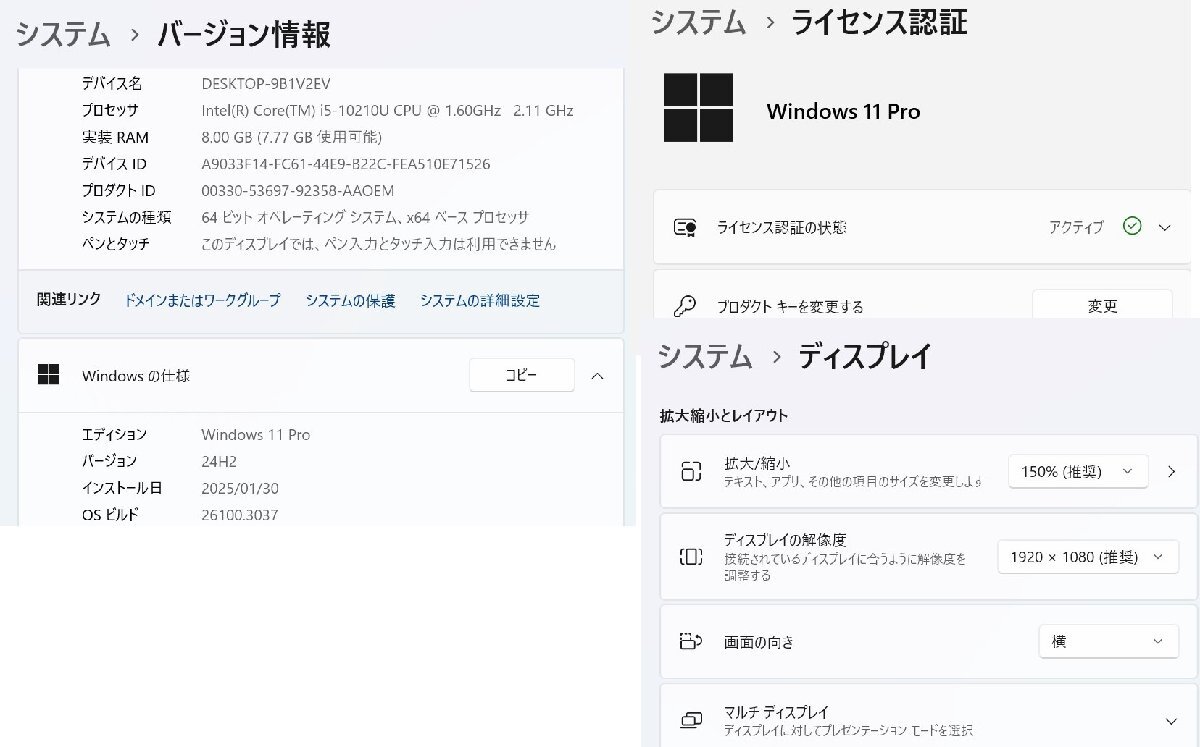Click the ライセンス認証の状態 badge icon
The width and height of the screenshot is (1200, 747).
coord(686,227)
